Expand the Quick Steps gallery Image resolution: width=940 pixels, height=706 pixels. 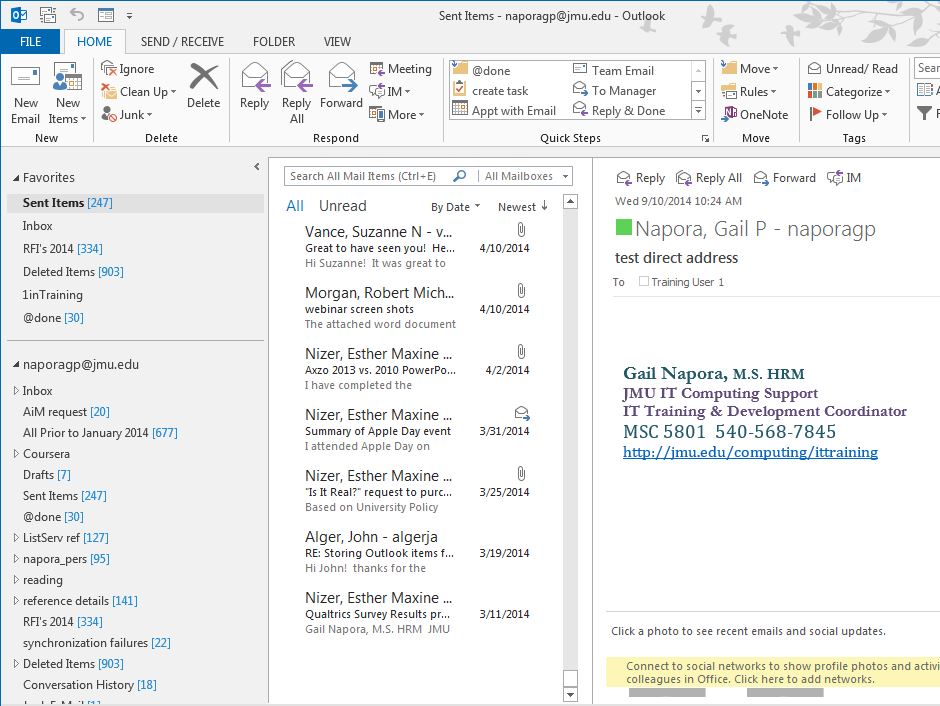(698, 111)
